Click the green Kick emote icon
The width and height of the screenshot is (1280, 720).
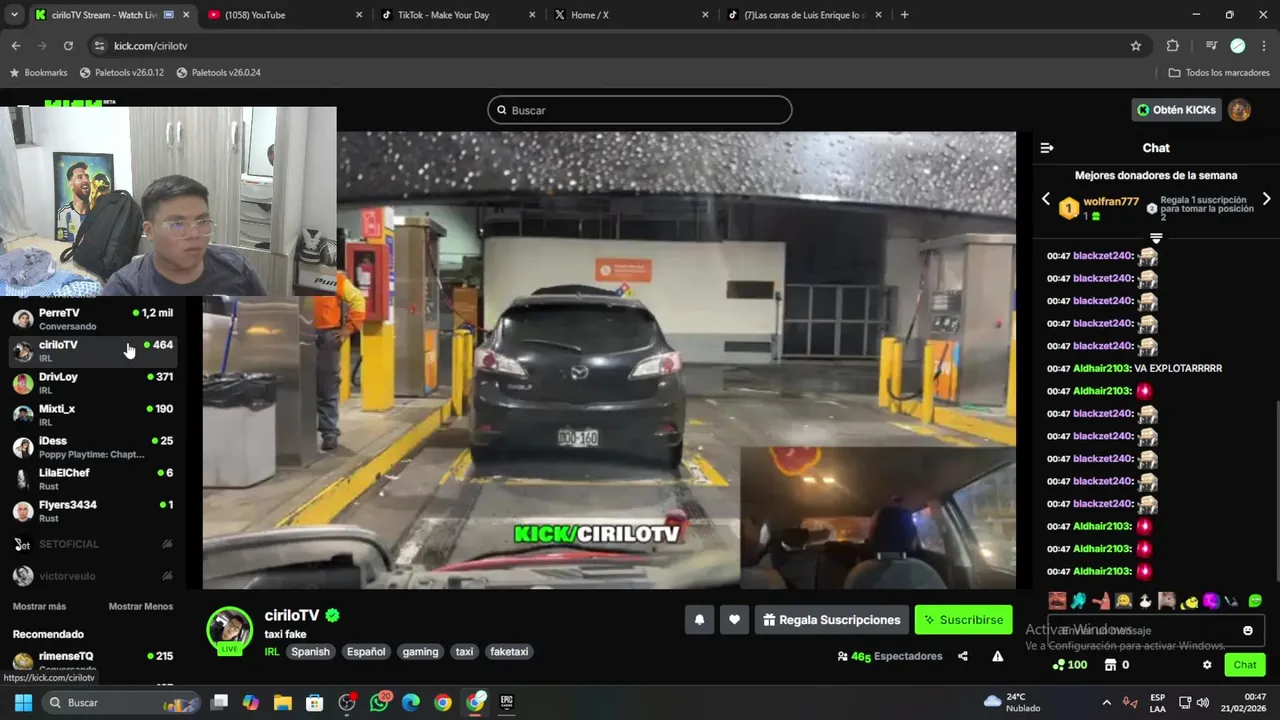point(1255,601)
